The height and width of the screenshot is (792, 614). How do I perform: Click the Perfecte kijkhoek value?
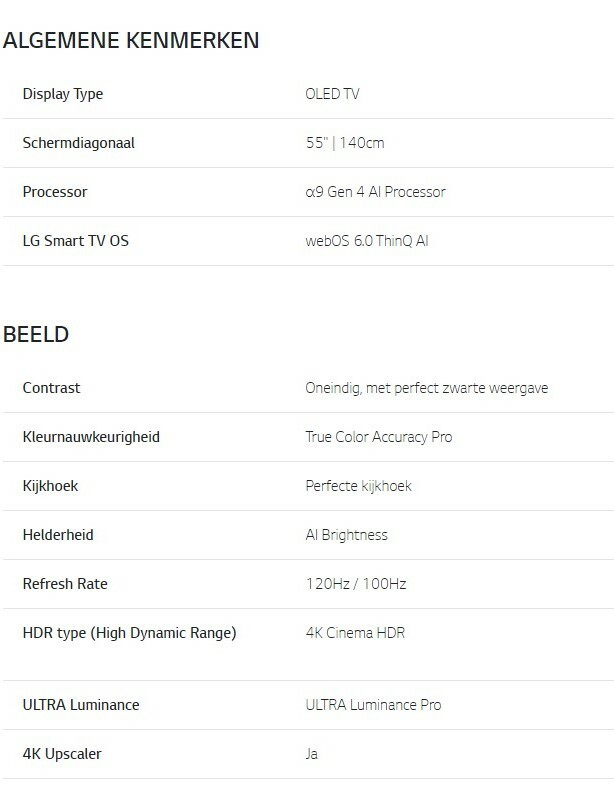click(358, 486)
